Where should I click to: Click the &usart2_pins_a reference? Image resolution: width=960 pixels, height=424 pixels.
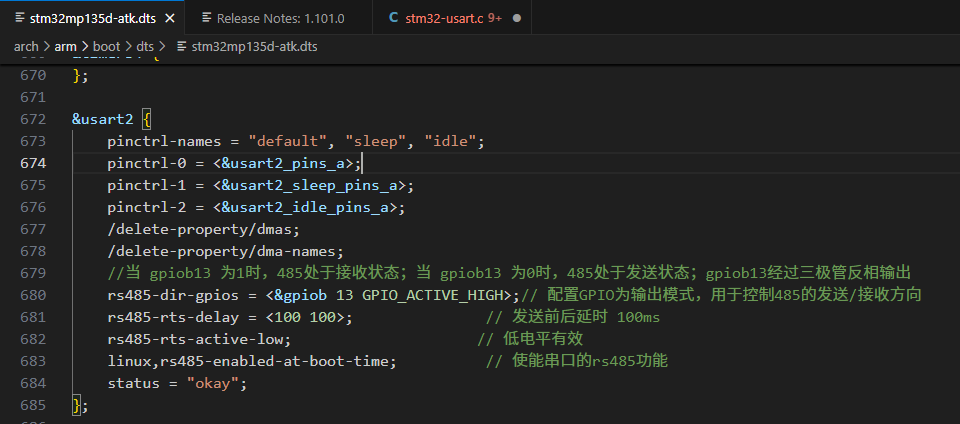tap(283, 163)
